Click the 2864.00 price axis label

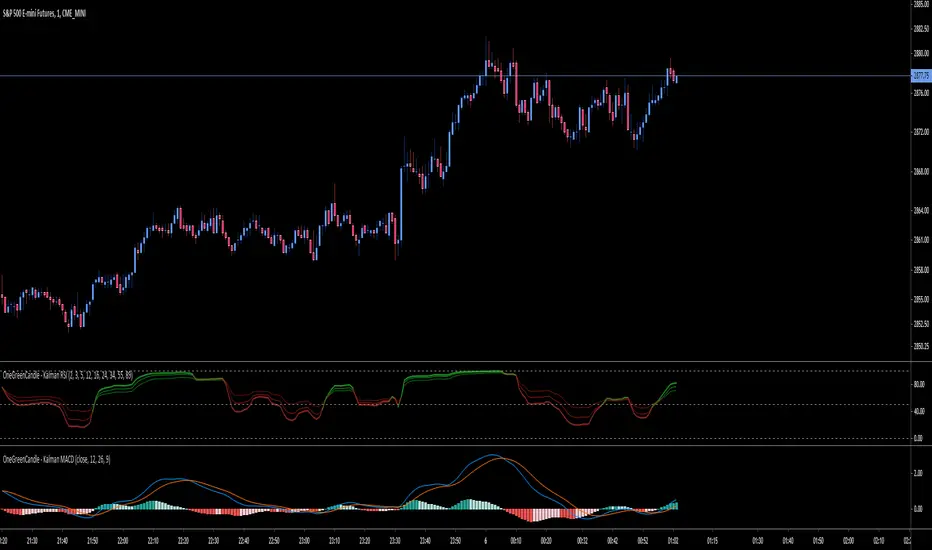(921, 210)
